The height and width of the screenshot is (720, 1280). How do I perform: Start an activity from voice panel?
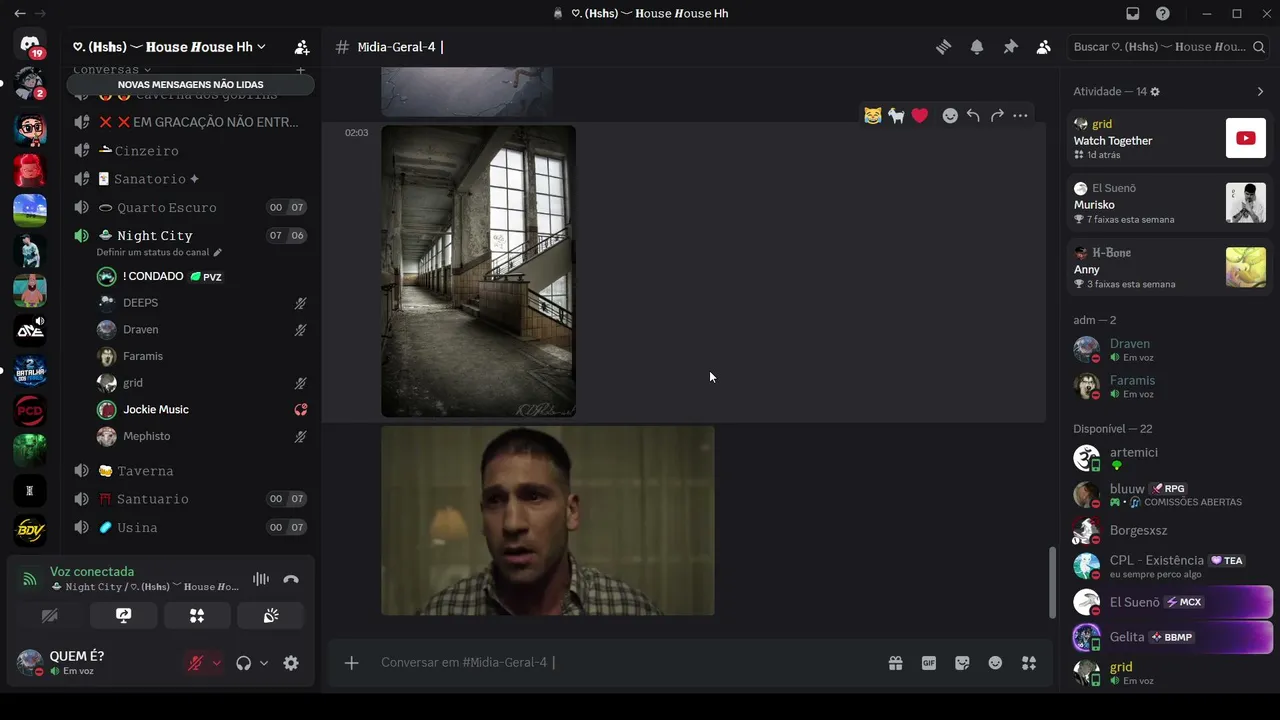coord(197,616)
